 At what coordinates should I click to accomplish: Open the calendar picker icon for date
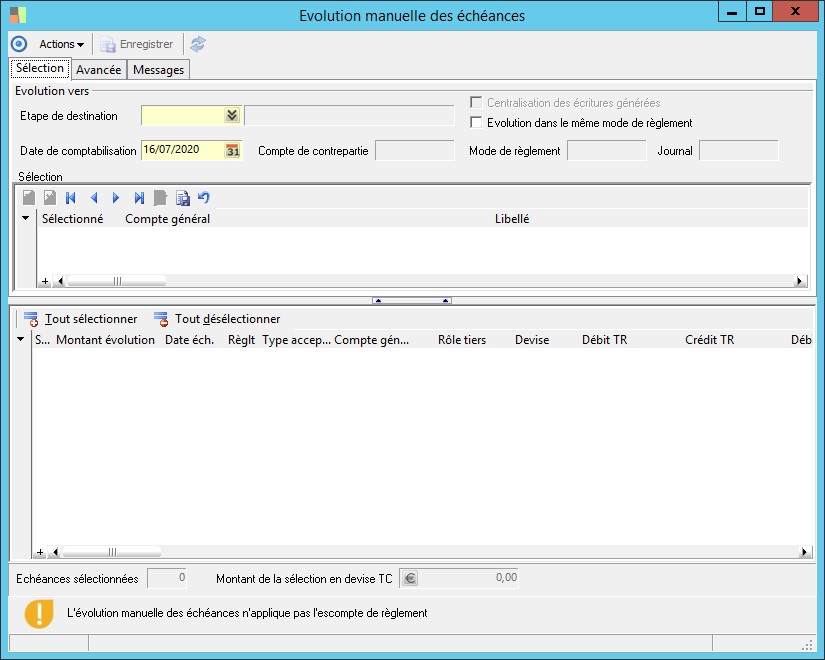point(233,151)
